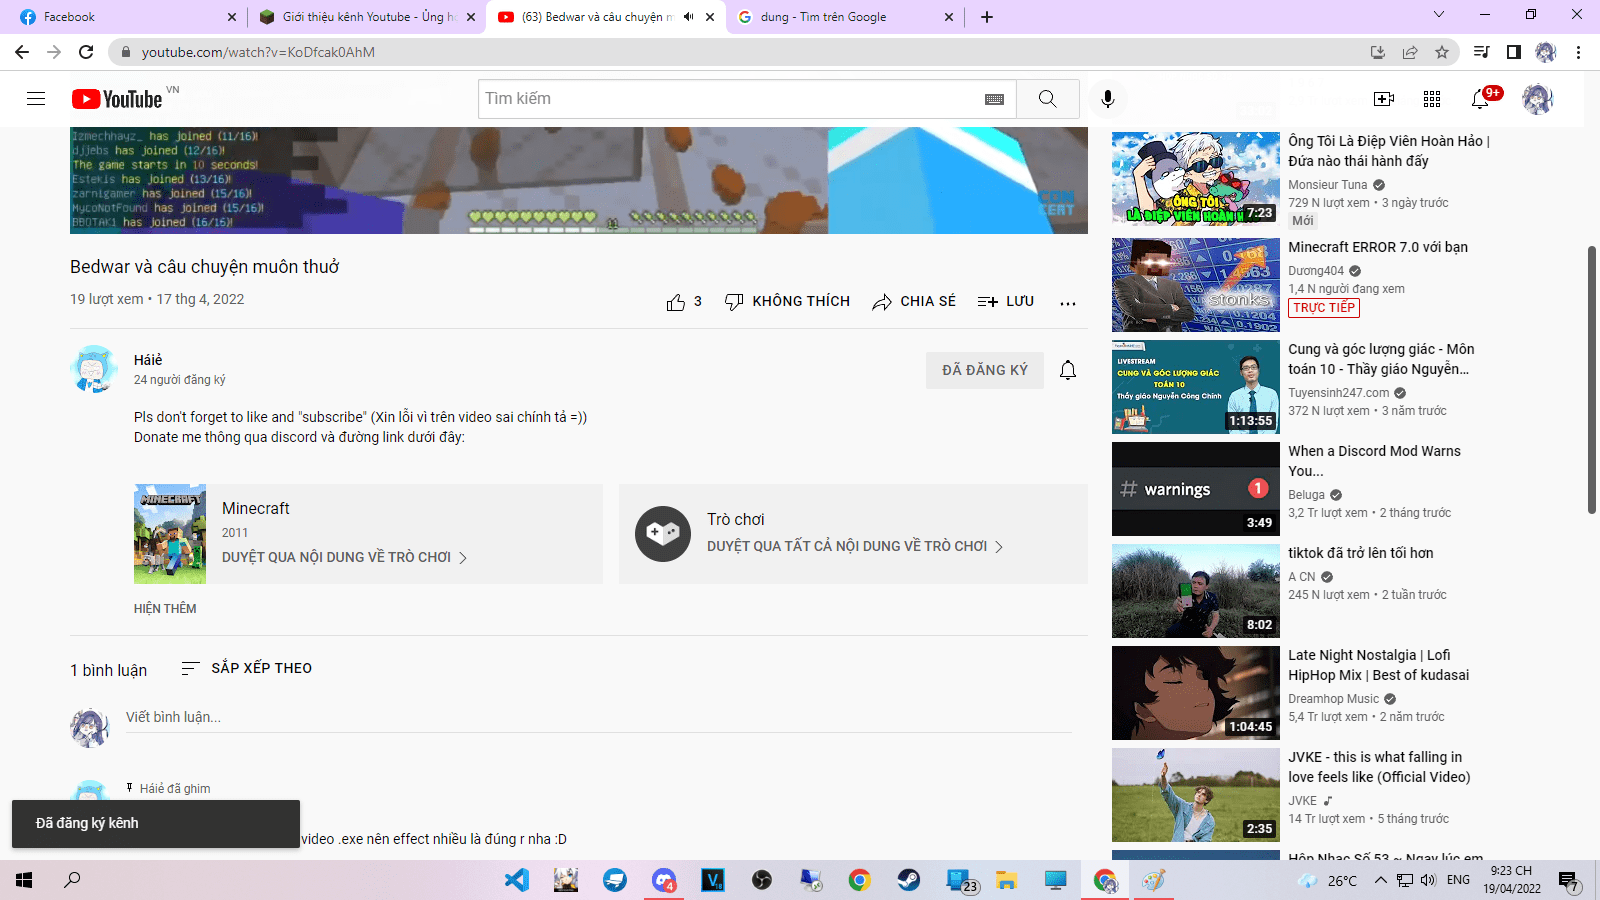Start voice search with the microphone
Viewport: 1600px width, 900px height.
[x=1107, y=99]
